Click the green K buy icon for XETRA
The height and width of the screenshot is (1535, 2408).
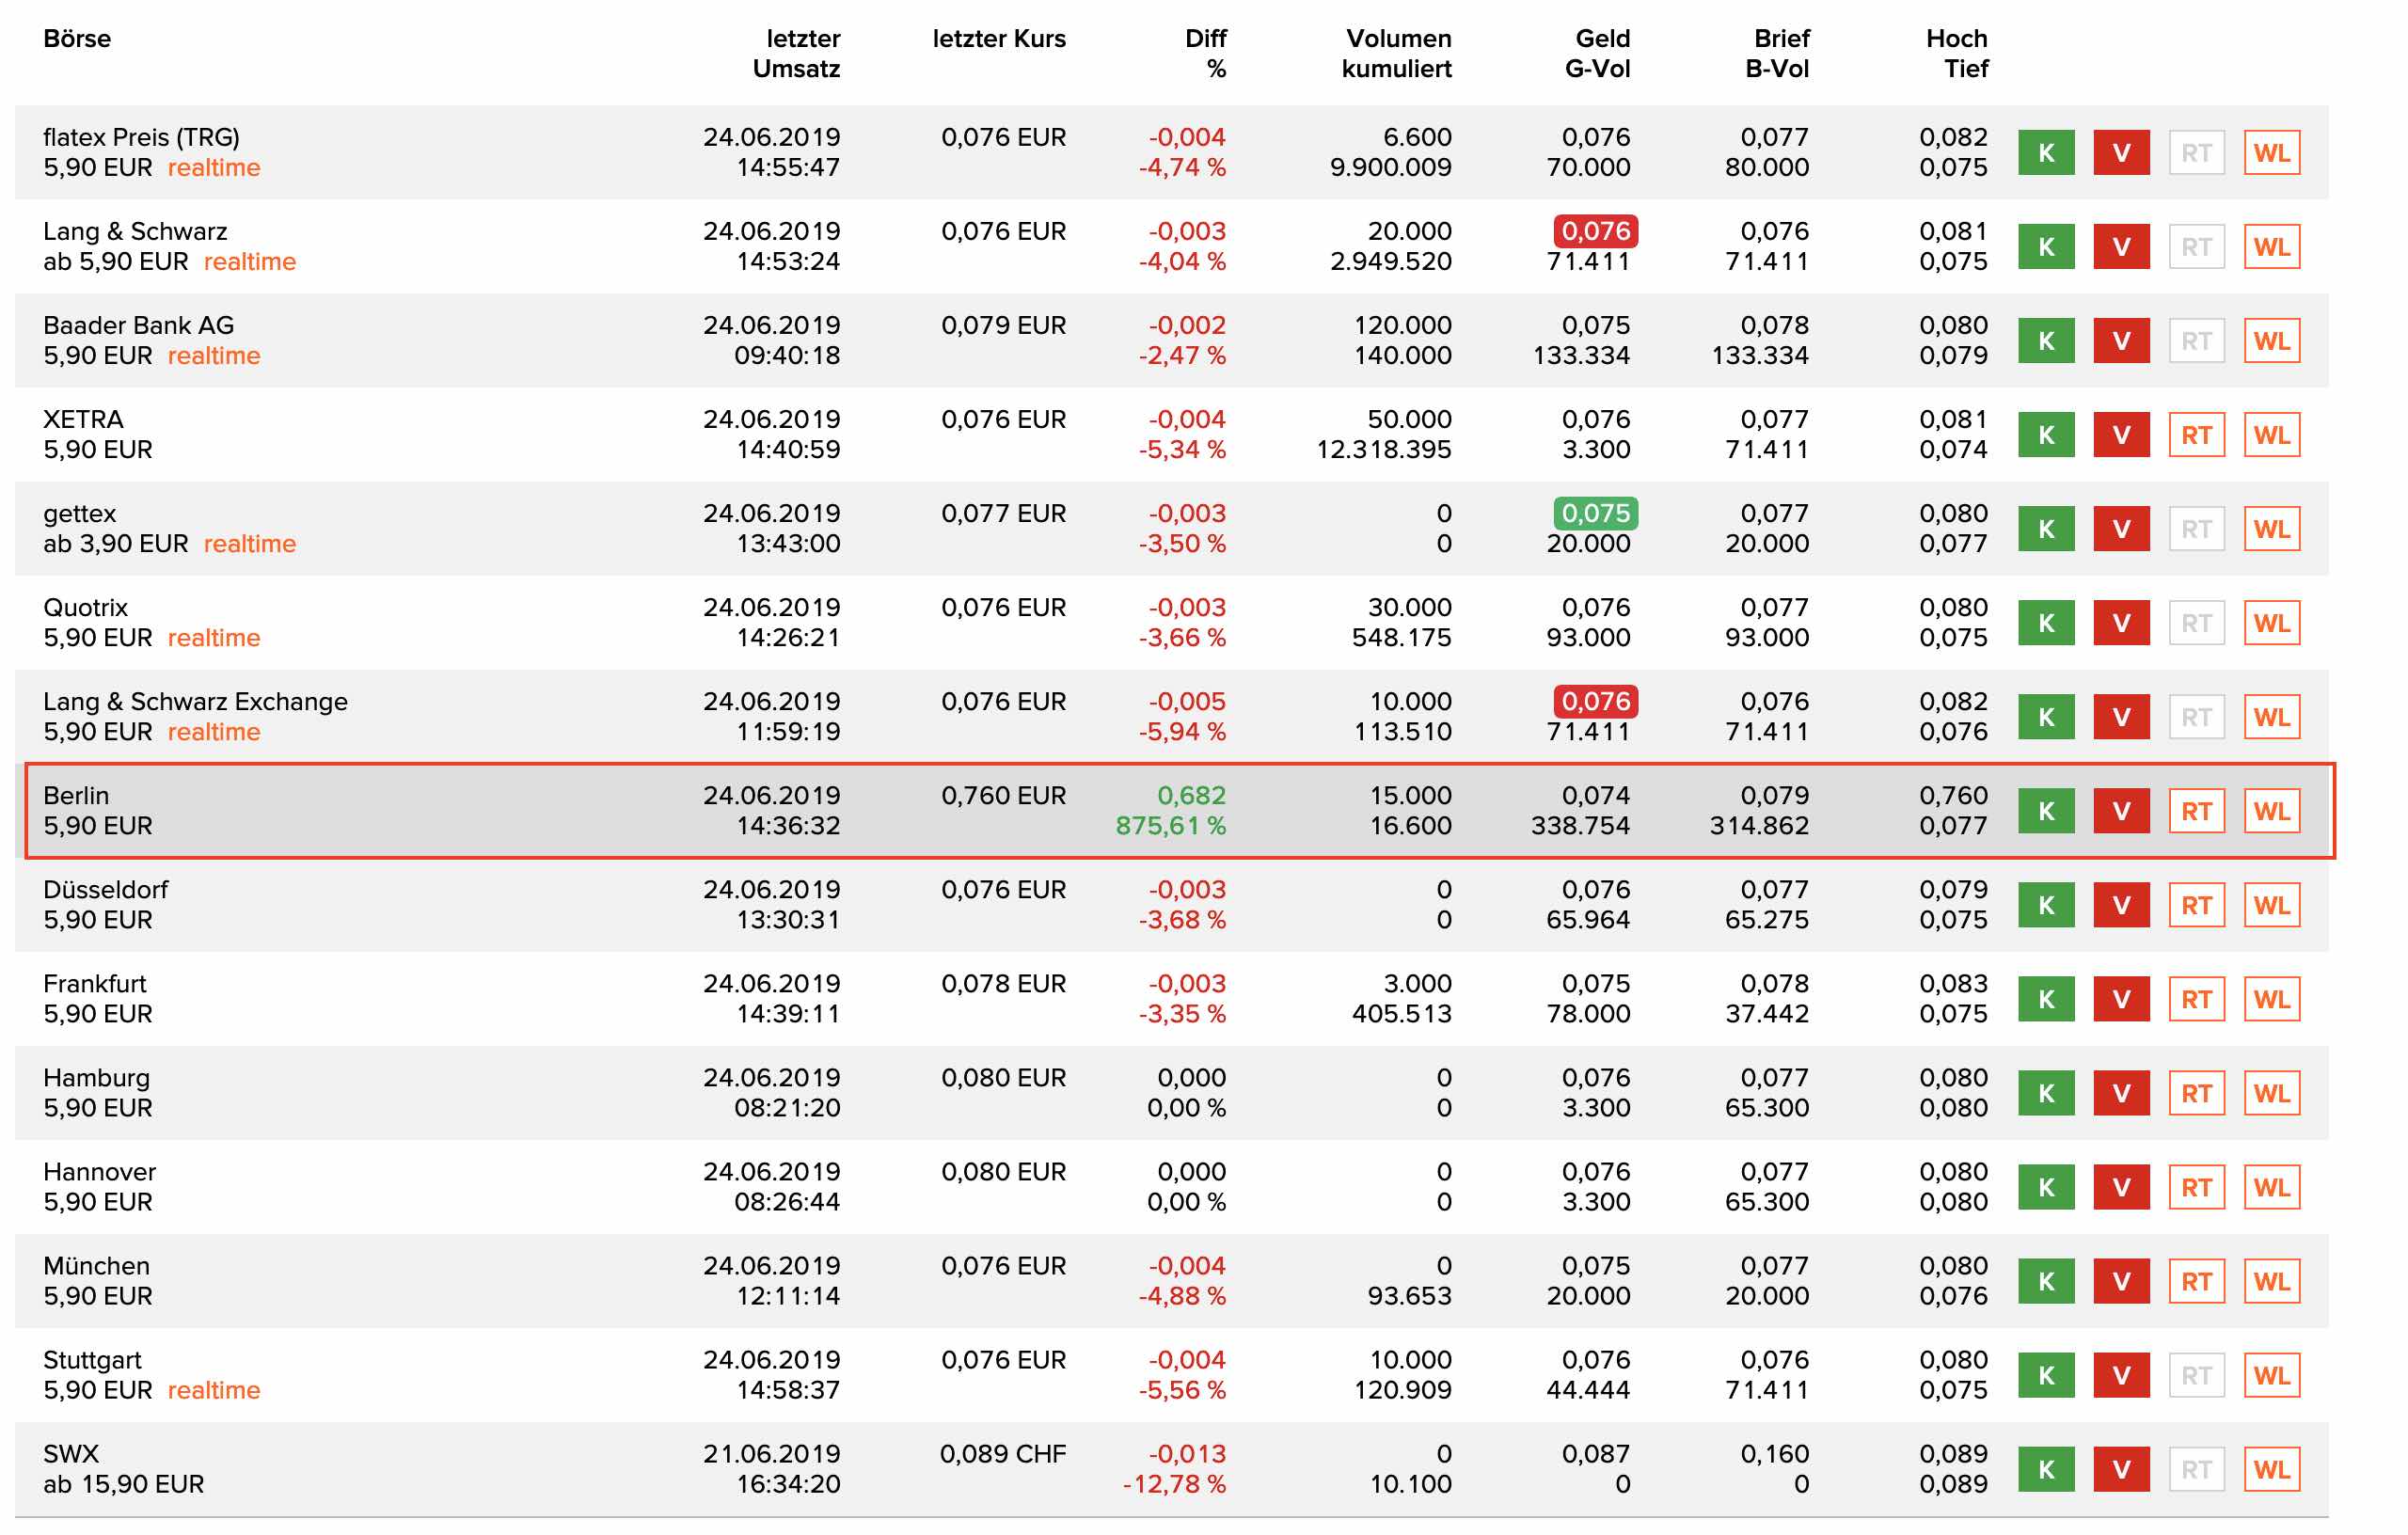[2046, 434]
